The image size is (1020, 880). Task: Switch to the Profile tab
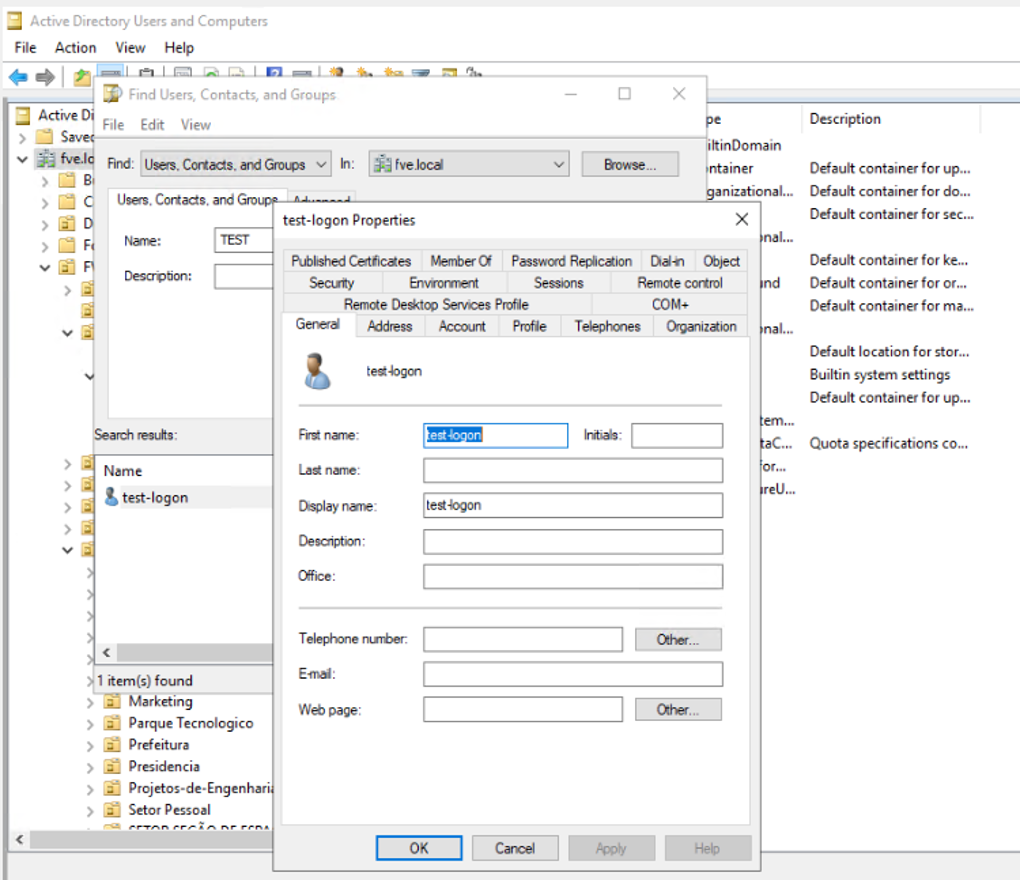(529, 326)
